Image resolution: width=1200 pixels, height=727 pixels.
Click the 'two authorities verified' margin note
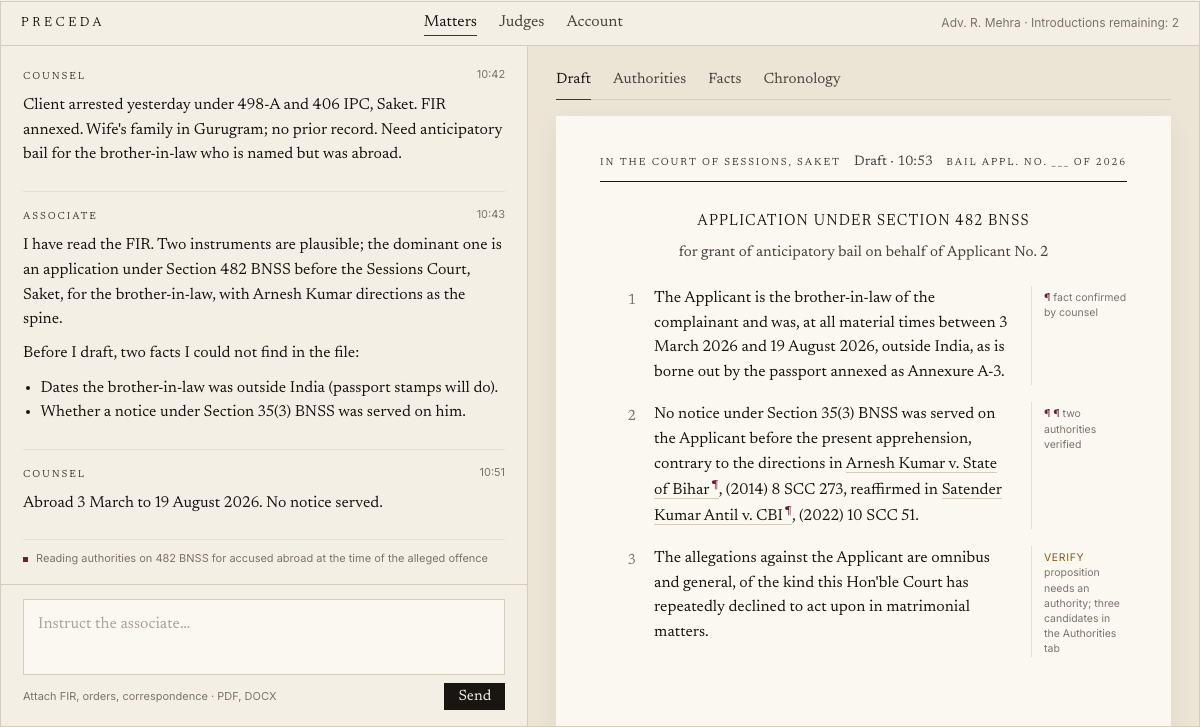tap(1070, 429)
